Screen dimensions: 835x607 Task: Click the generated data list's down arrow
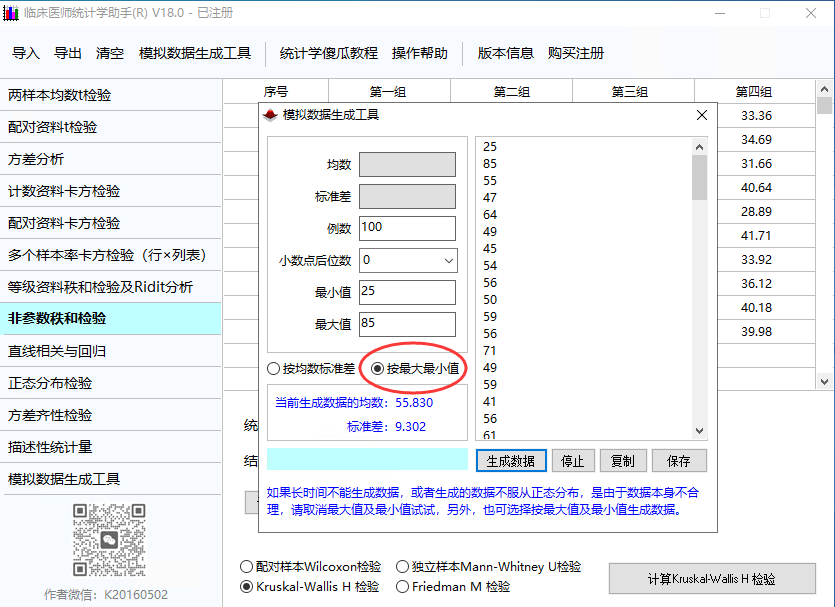pos(700,431)
